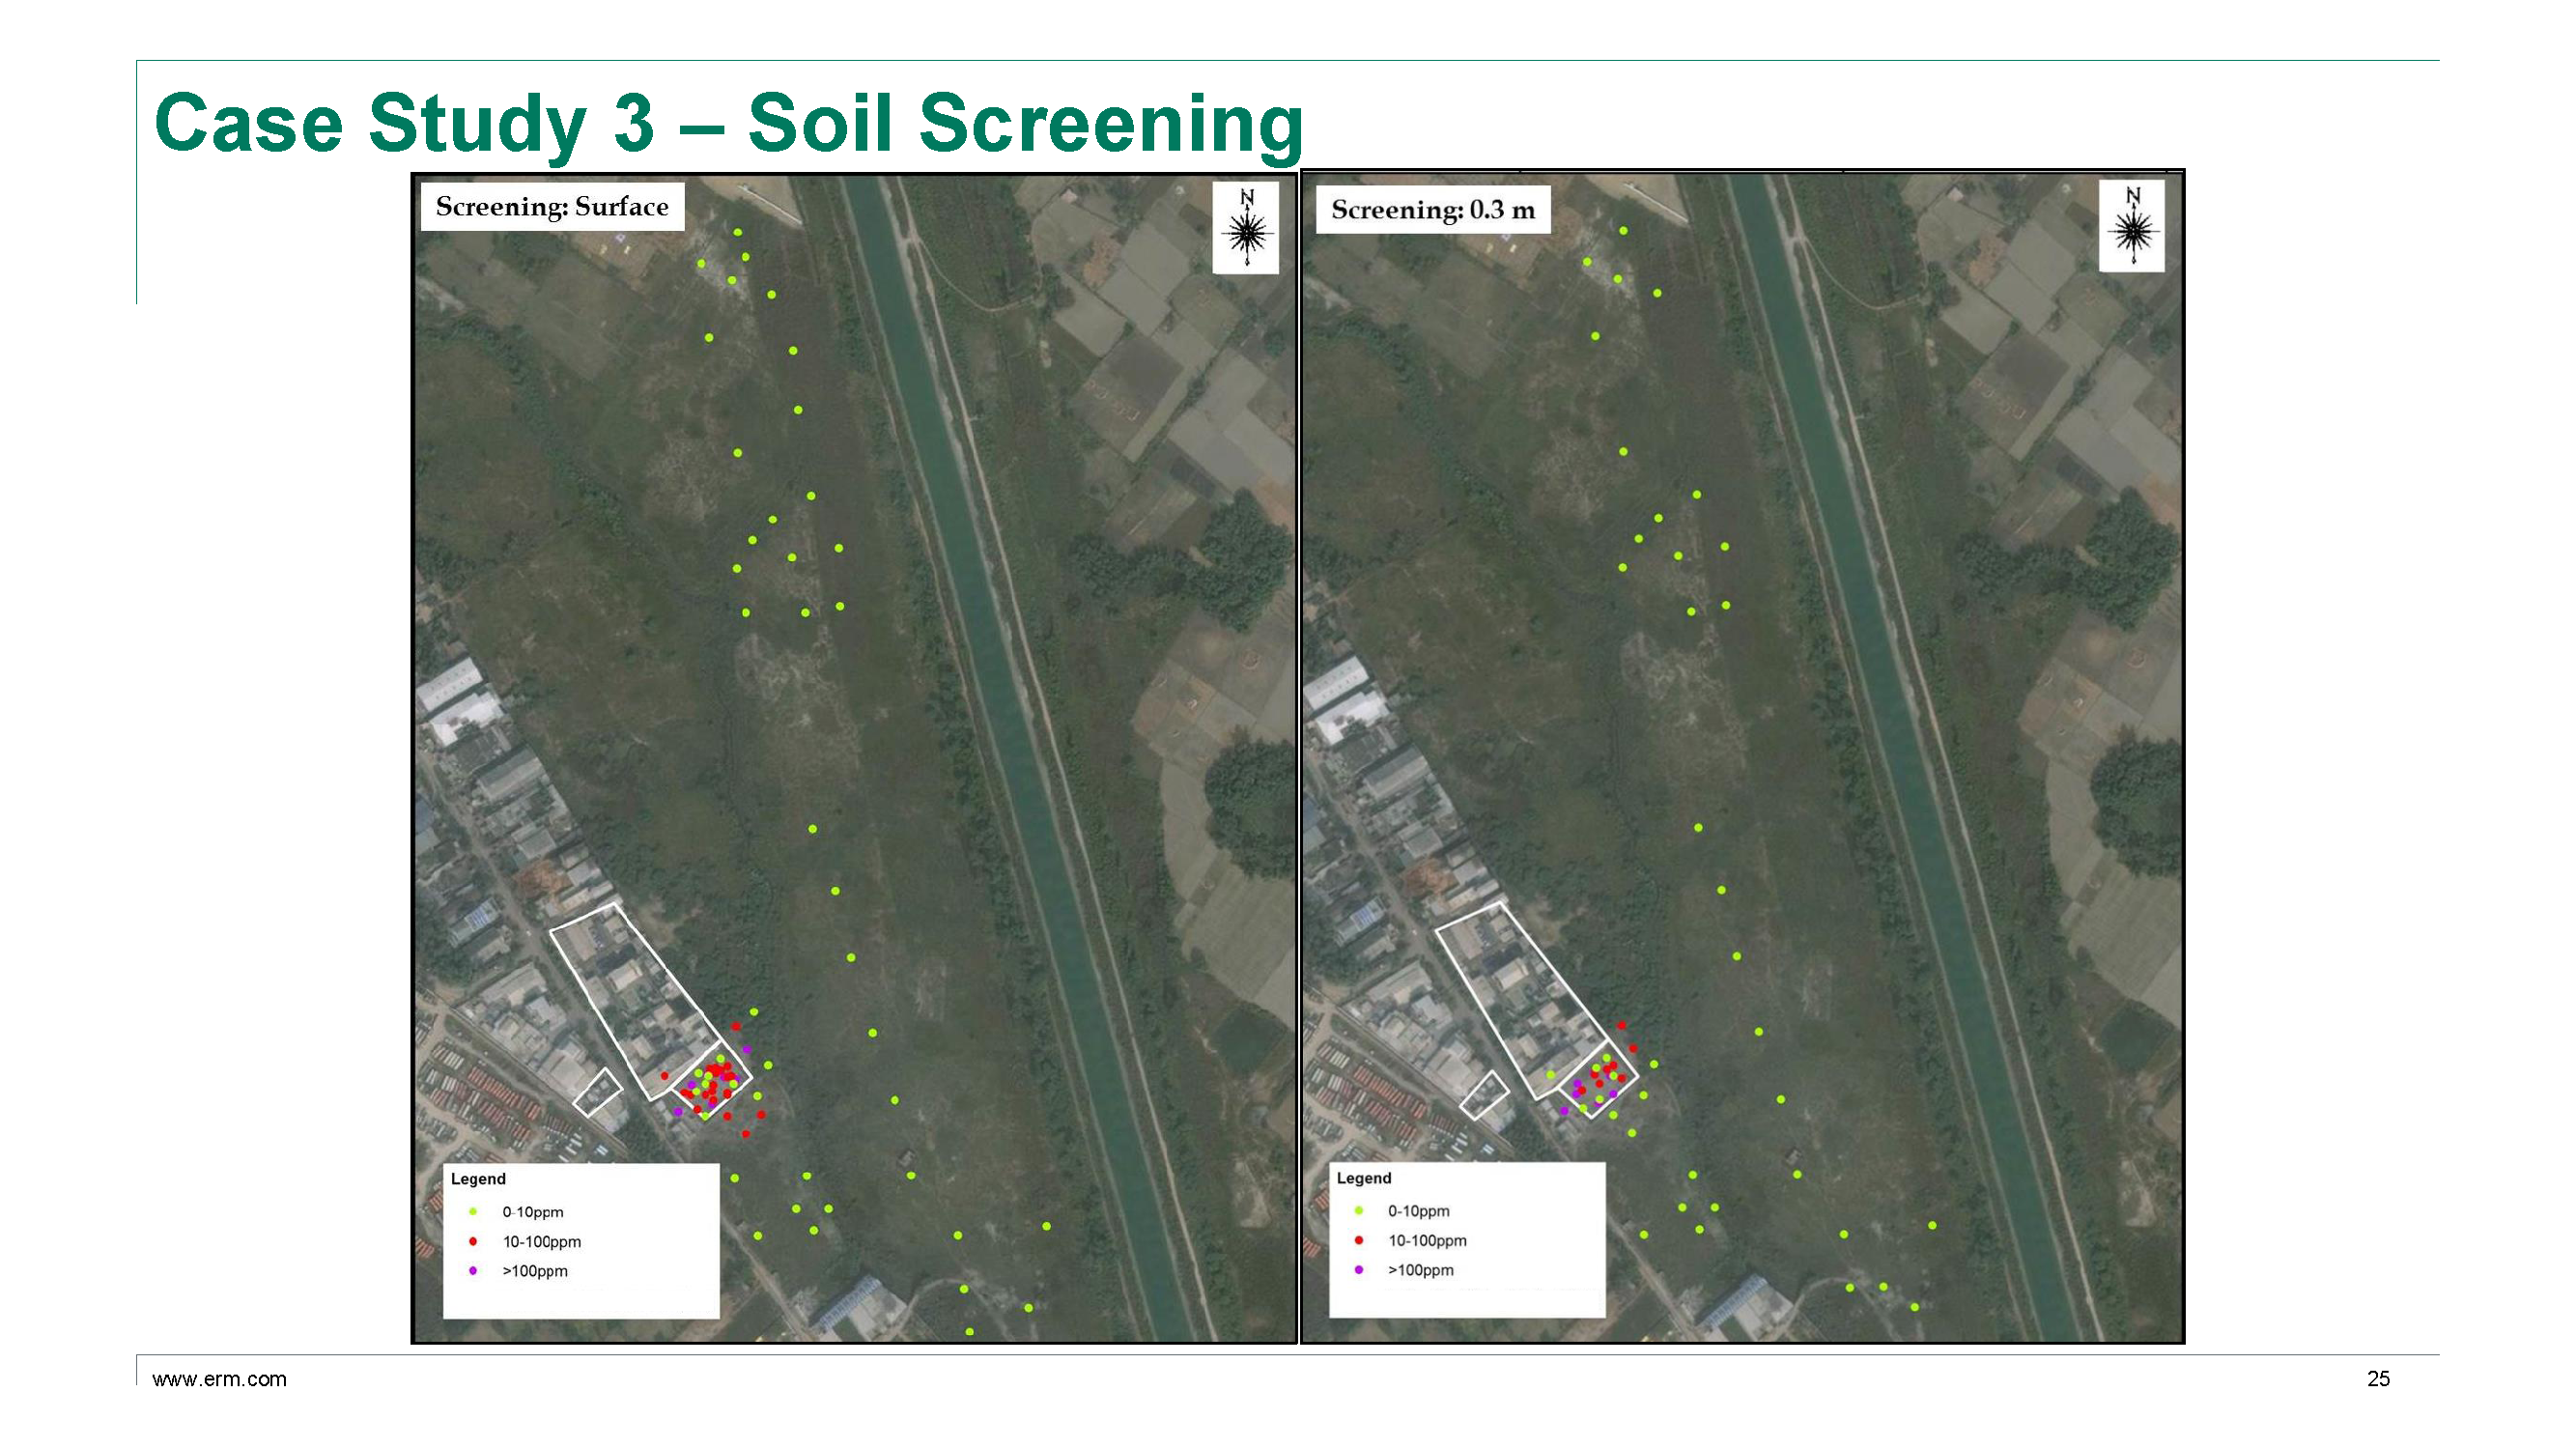
Task: Click the 'Legend' heading in 0.3 m map
Action: [x=1364, y=1178]
